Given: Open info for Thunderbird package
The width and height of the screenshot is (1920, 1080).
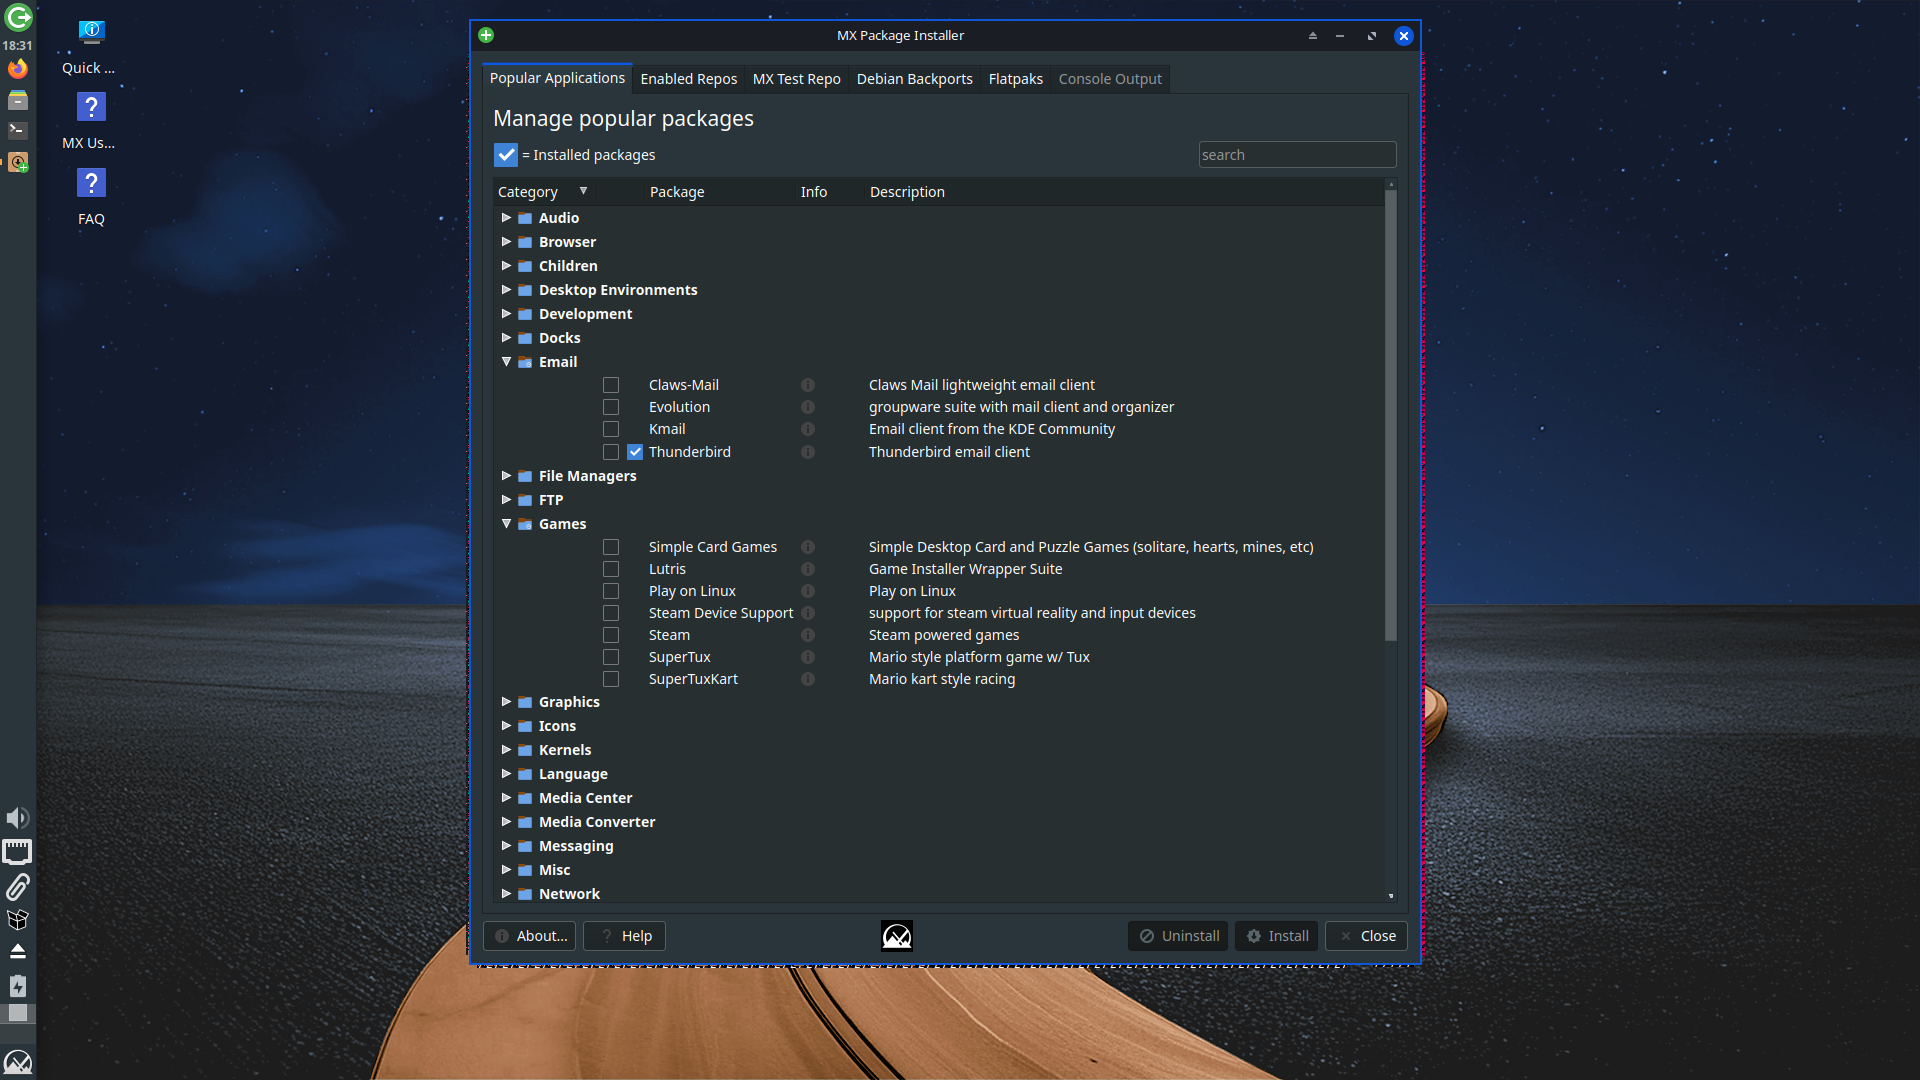Looking at the screenshot, I should pos(808,452).
